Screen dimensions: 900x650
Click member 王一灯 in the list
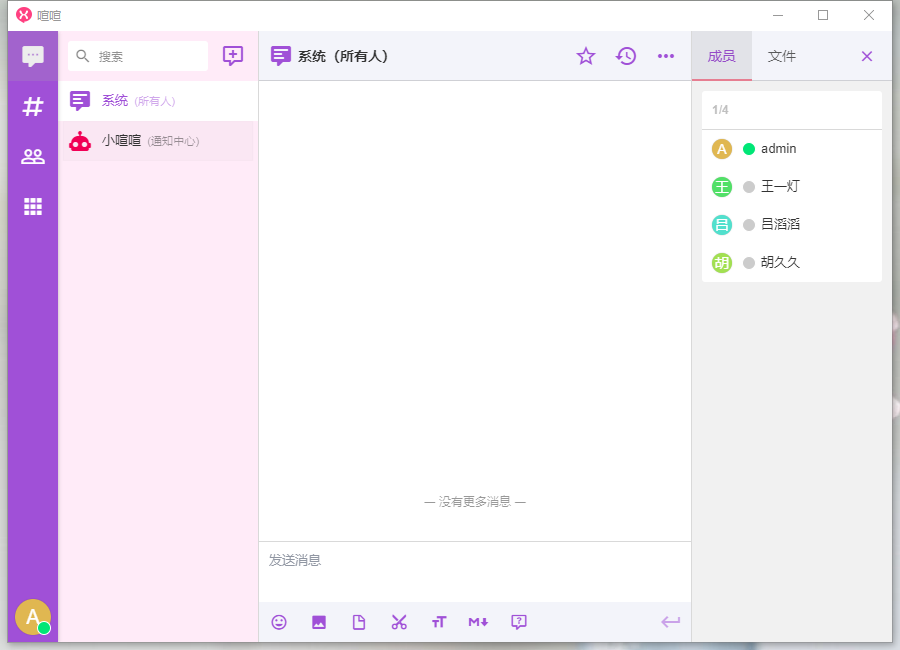tap(780, 187)
